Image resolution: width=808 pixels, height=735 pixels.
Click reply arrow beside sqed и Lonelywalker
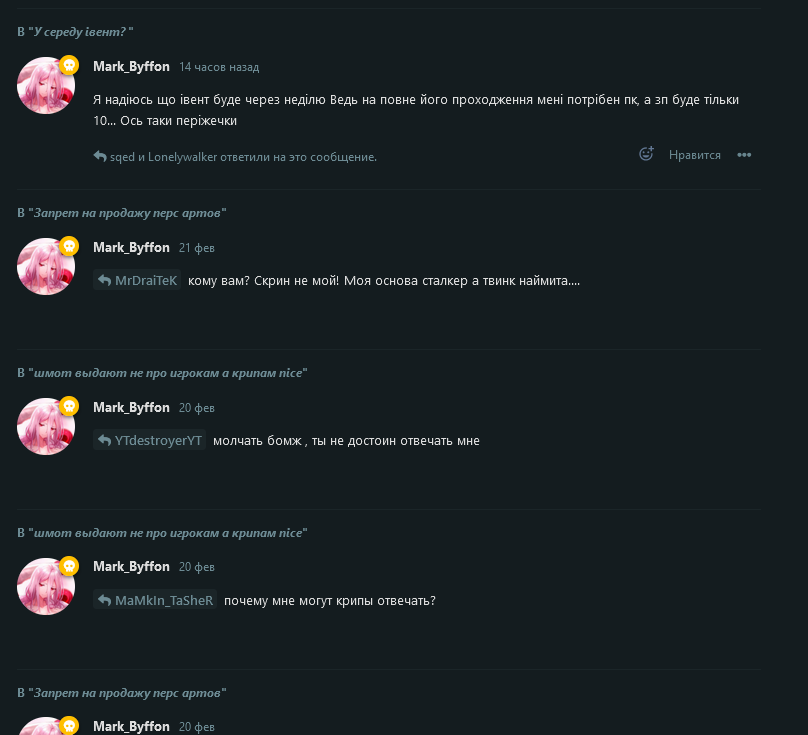click(x=100, y=156)
